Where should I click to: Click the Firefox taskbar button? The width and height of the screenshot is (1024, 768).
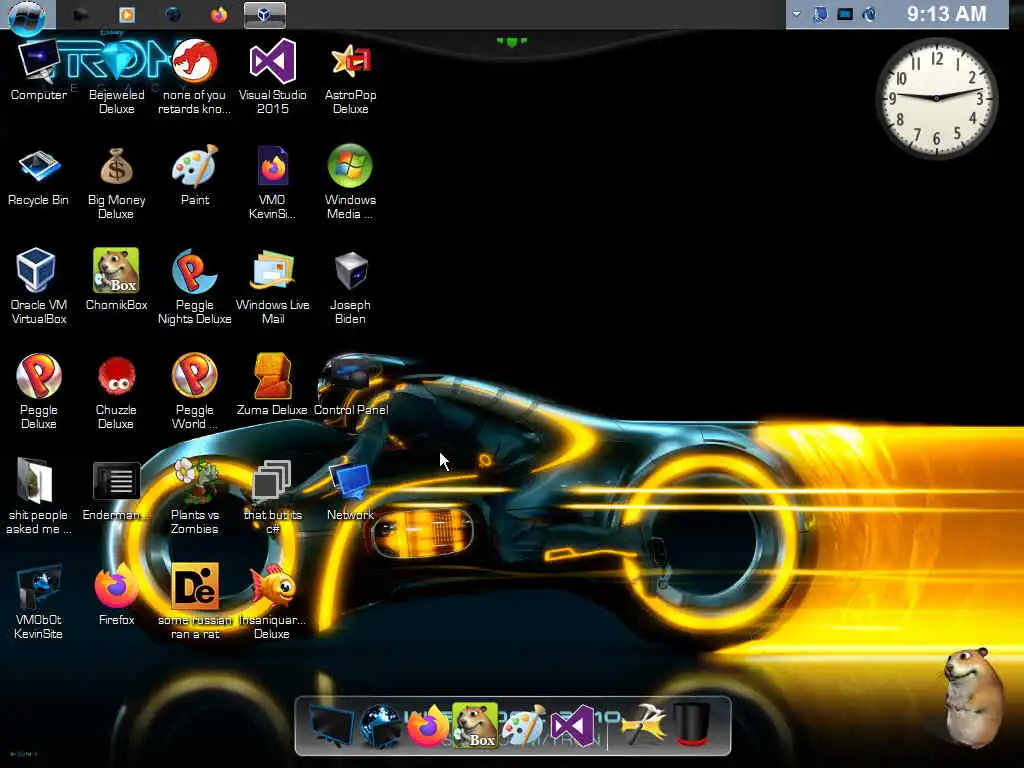(x=219, y=14)
